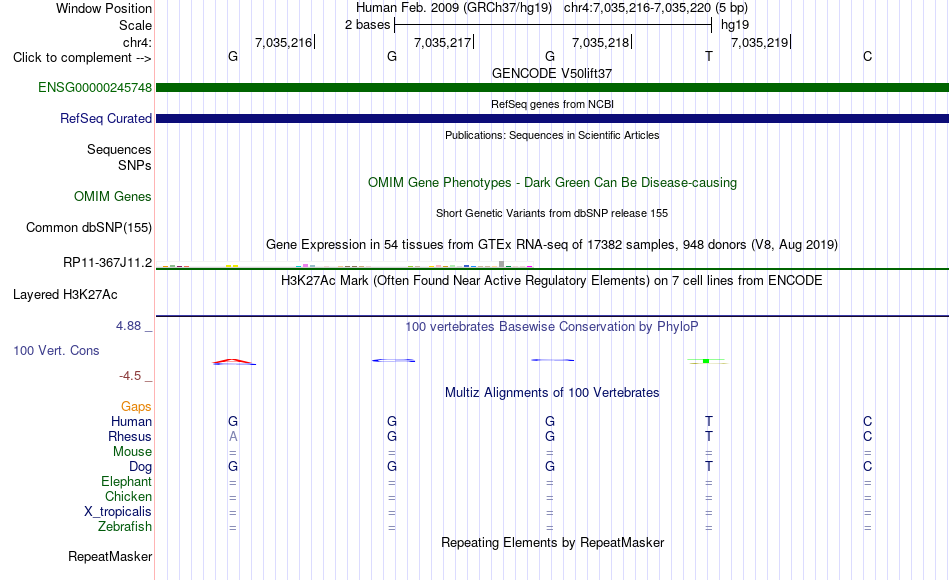Open Multiz Alignments of 100 Vertebrates title
950x580 pixels.
[552, 393]
